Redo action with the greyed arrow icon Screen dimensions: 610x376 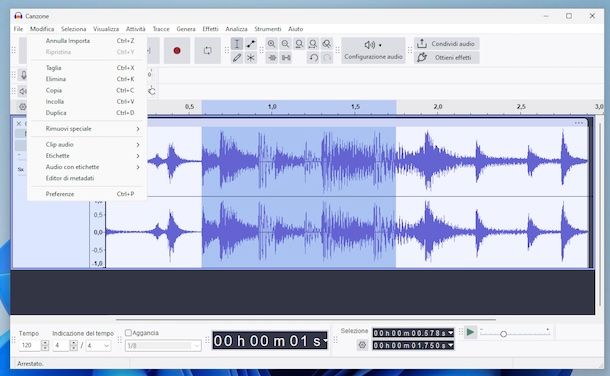(327, 58)
